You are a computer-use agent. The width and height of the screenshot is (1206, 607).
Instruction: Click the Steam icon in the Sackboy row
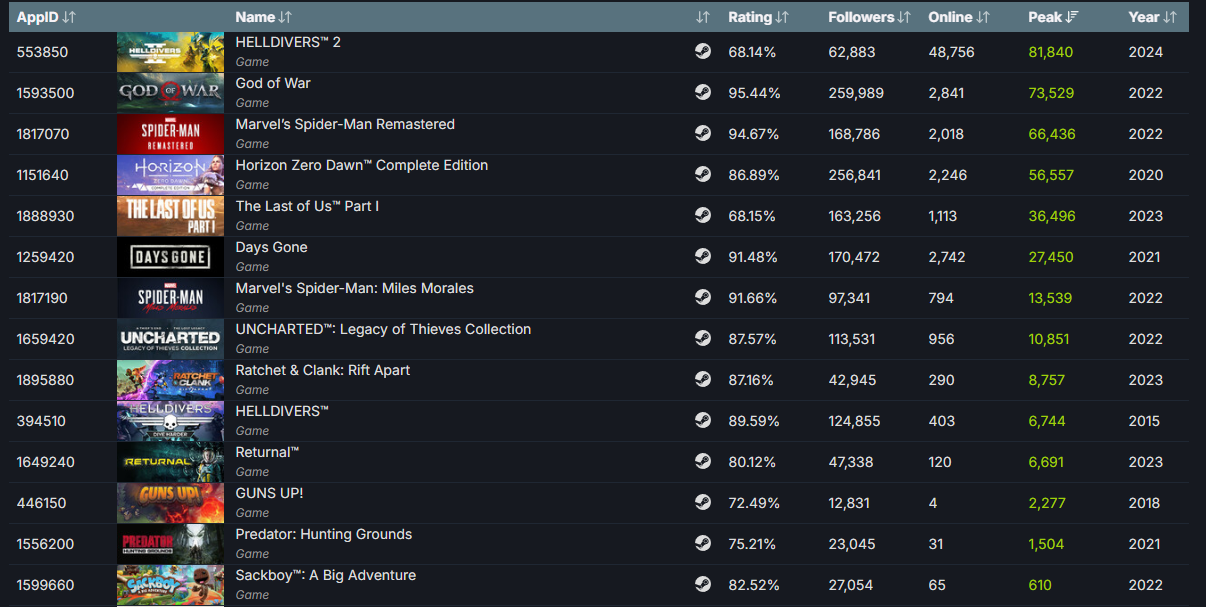click(703, 584)
